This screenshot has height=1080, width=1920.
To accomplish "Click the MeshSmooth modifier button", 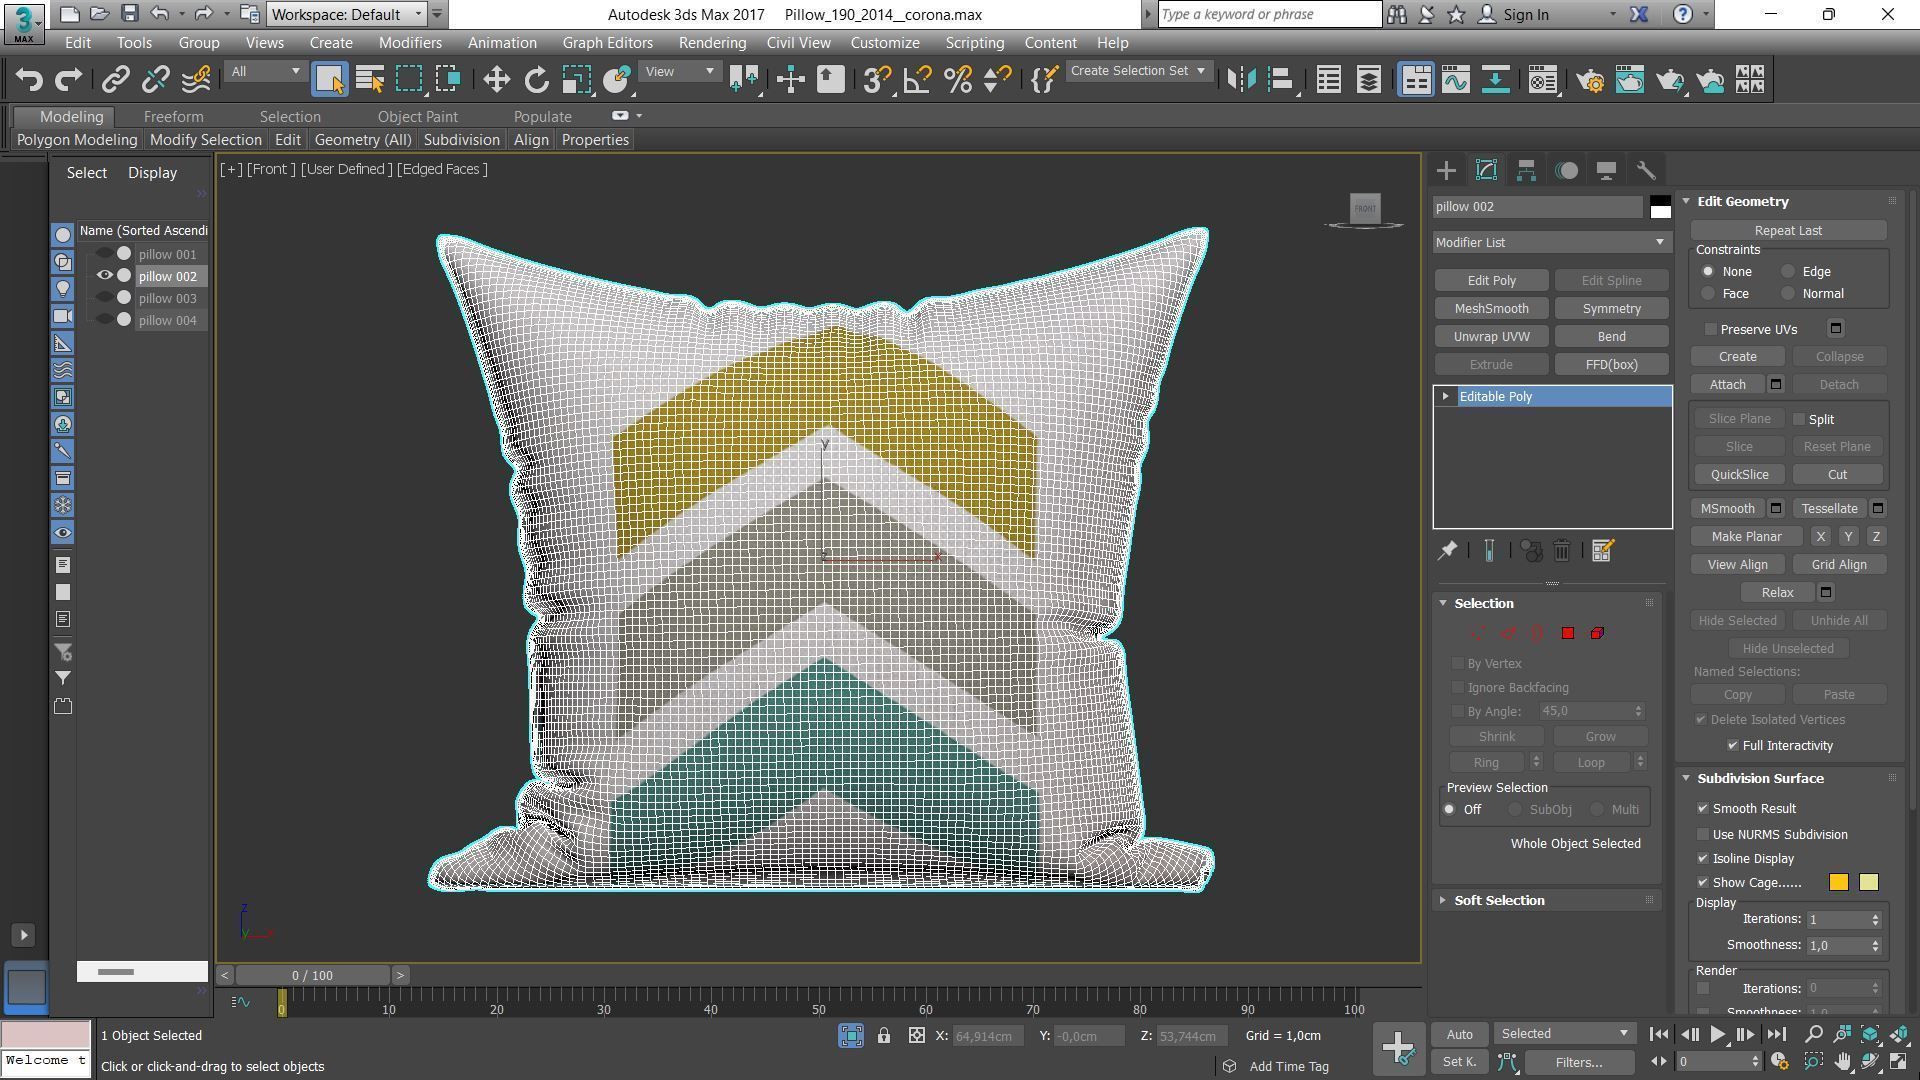I will pos(1491,309).
